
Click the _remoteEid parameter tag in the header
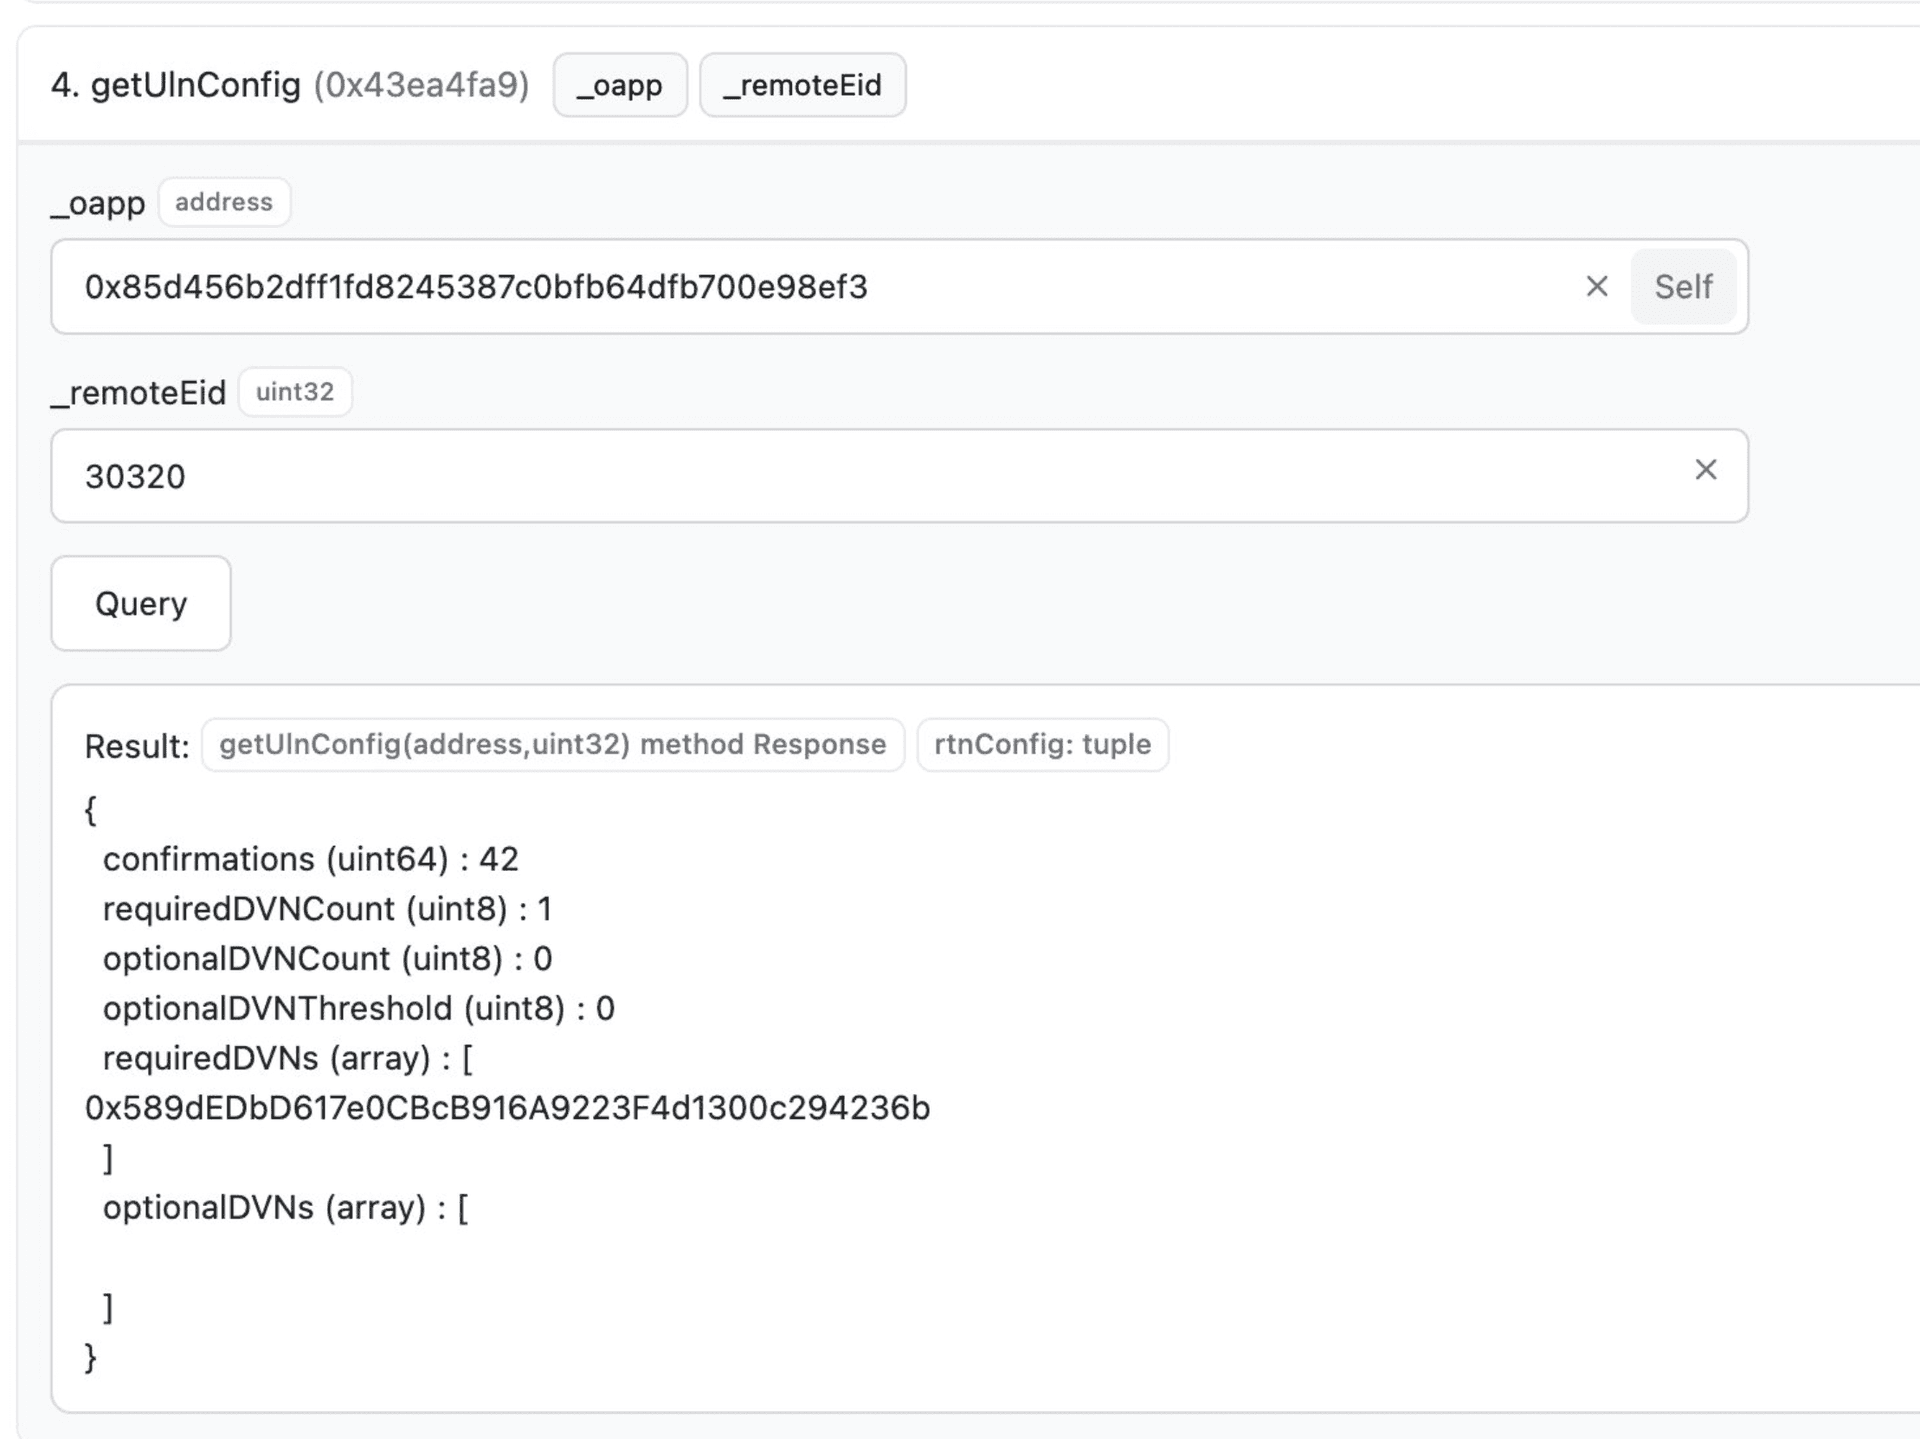point(802,85)
